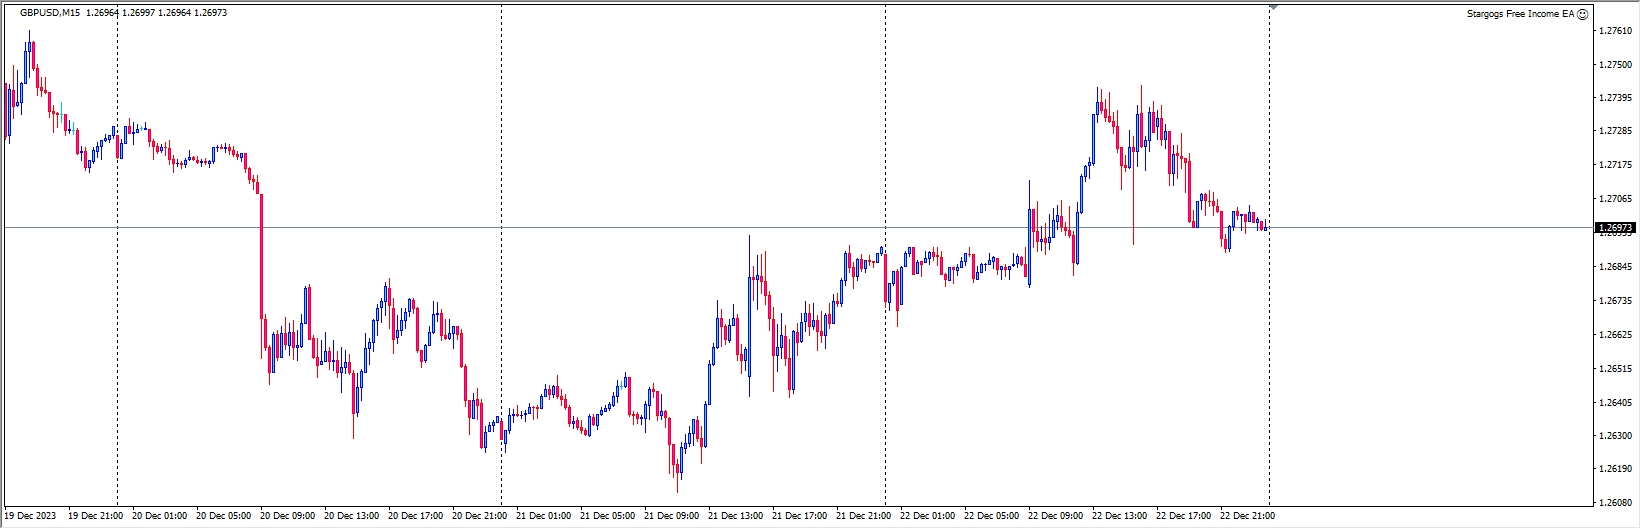Click the 1.26080 price axis label
The height and width of the screenshot is (529, 1641).
(x=1615, y=503)
